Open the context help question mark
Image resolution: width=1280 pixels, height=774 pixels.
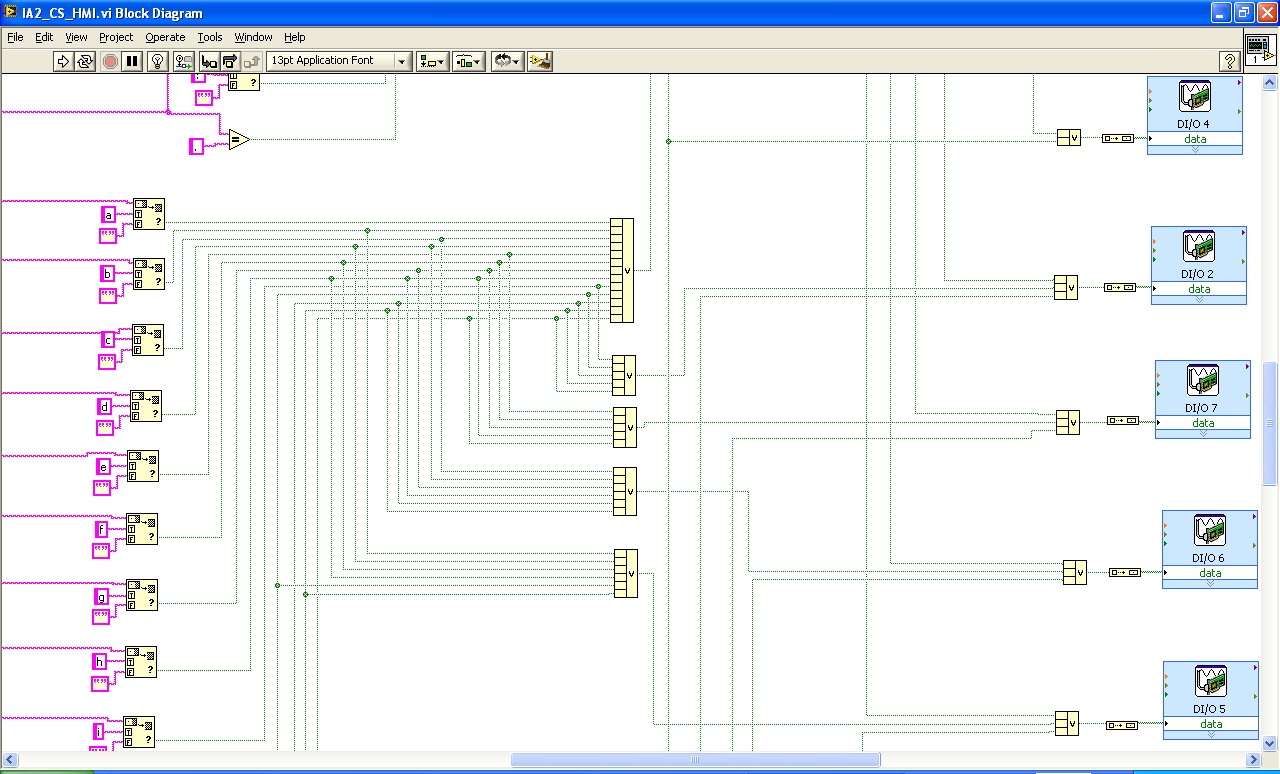[x=1229, y=61]
